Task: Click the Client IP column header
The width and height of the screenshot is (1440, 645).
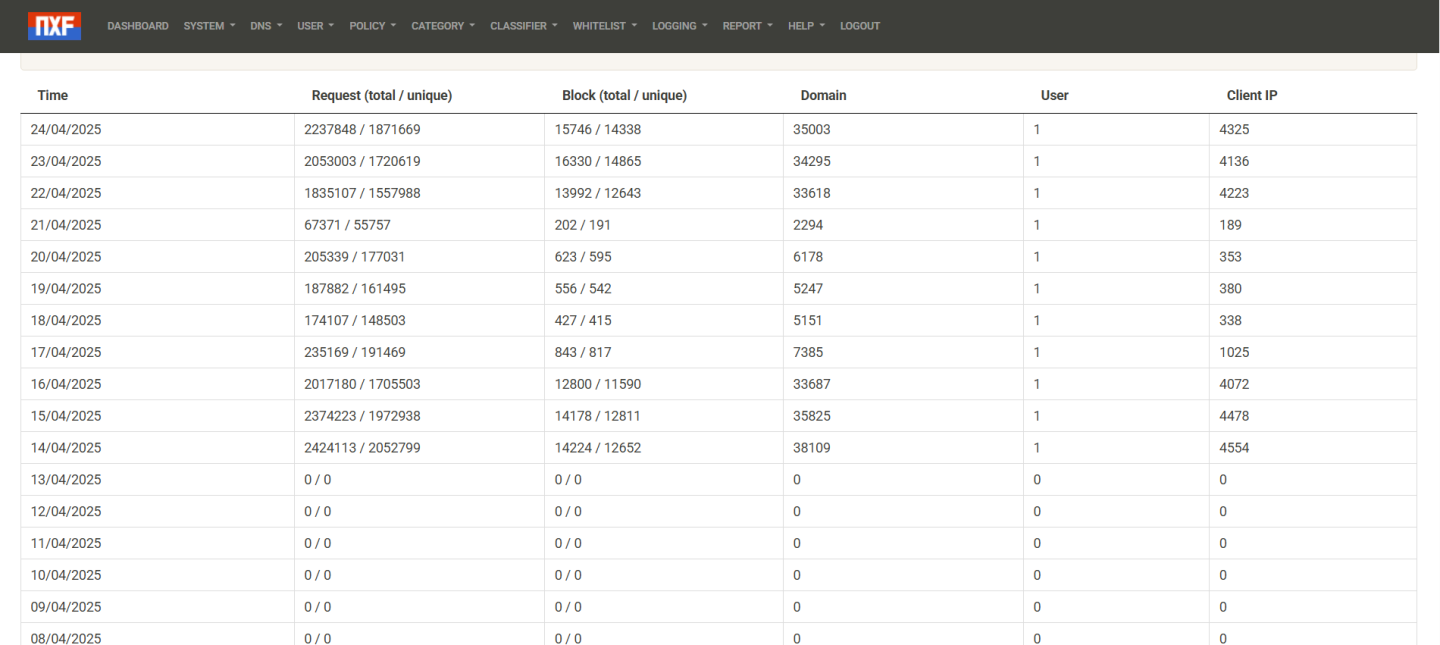Action: pyautogui.click(x=1251, y=96)
